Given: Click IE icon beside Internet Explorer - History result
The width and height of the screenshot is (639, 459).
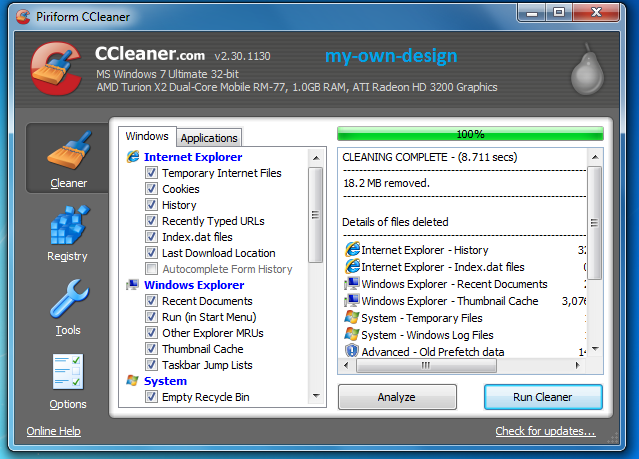Looking at the screenshot, I should pos(352,249).
